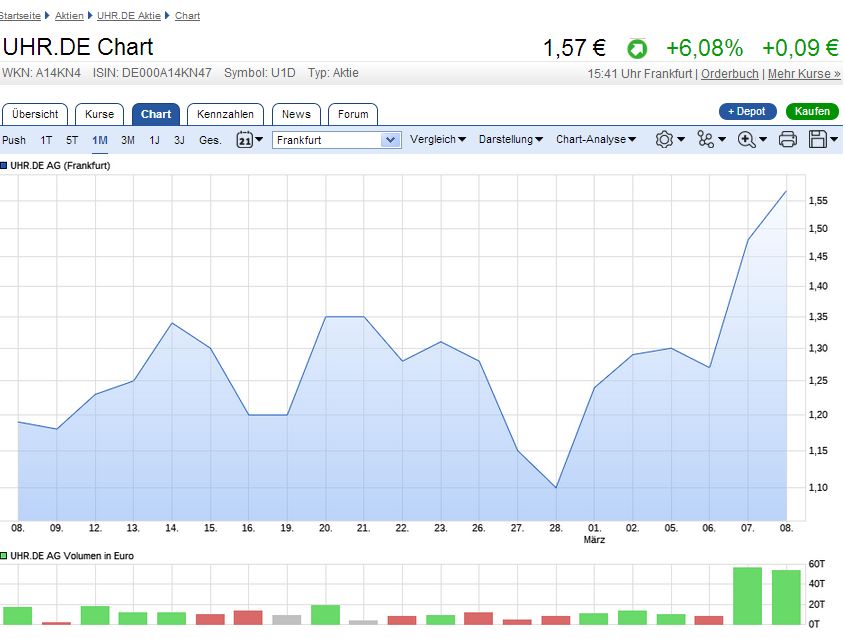Click the floppy disk save icon
The height and width of the screenshot is (639, 845).
[818, 140]
